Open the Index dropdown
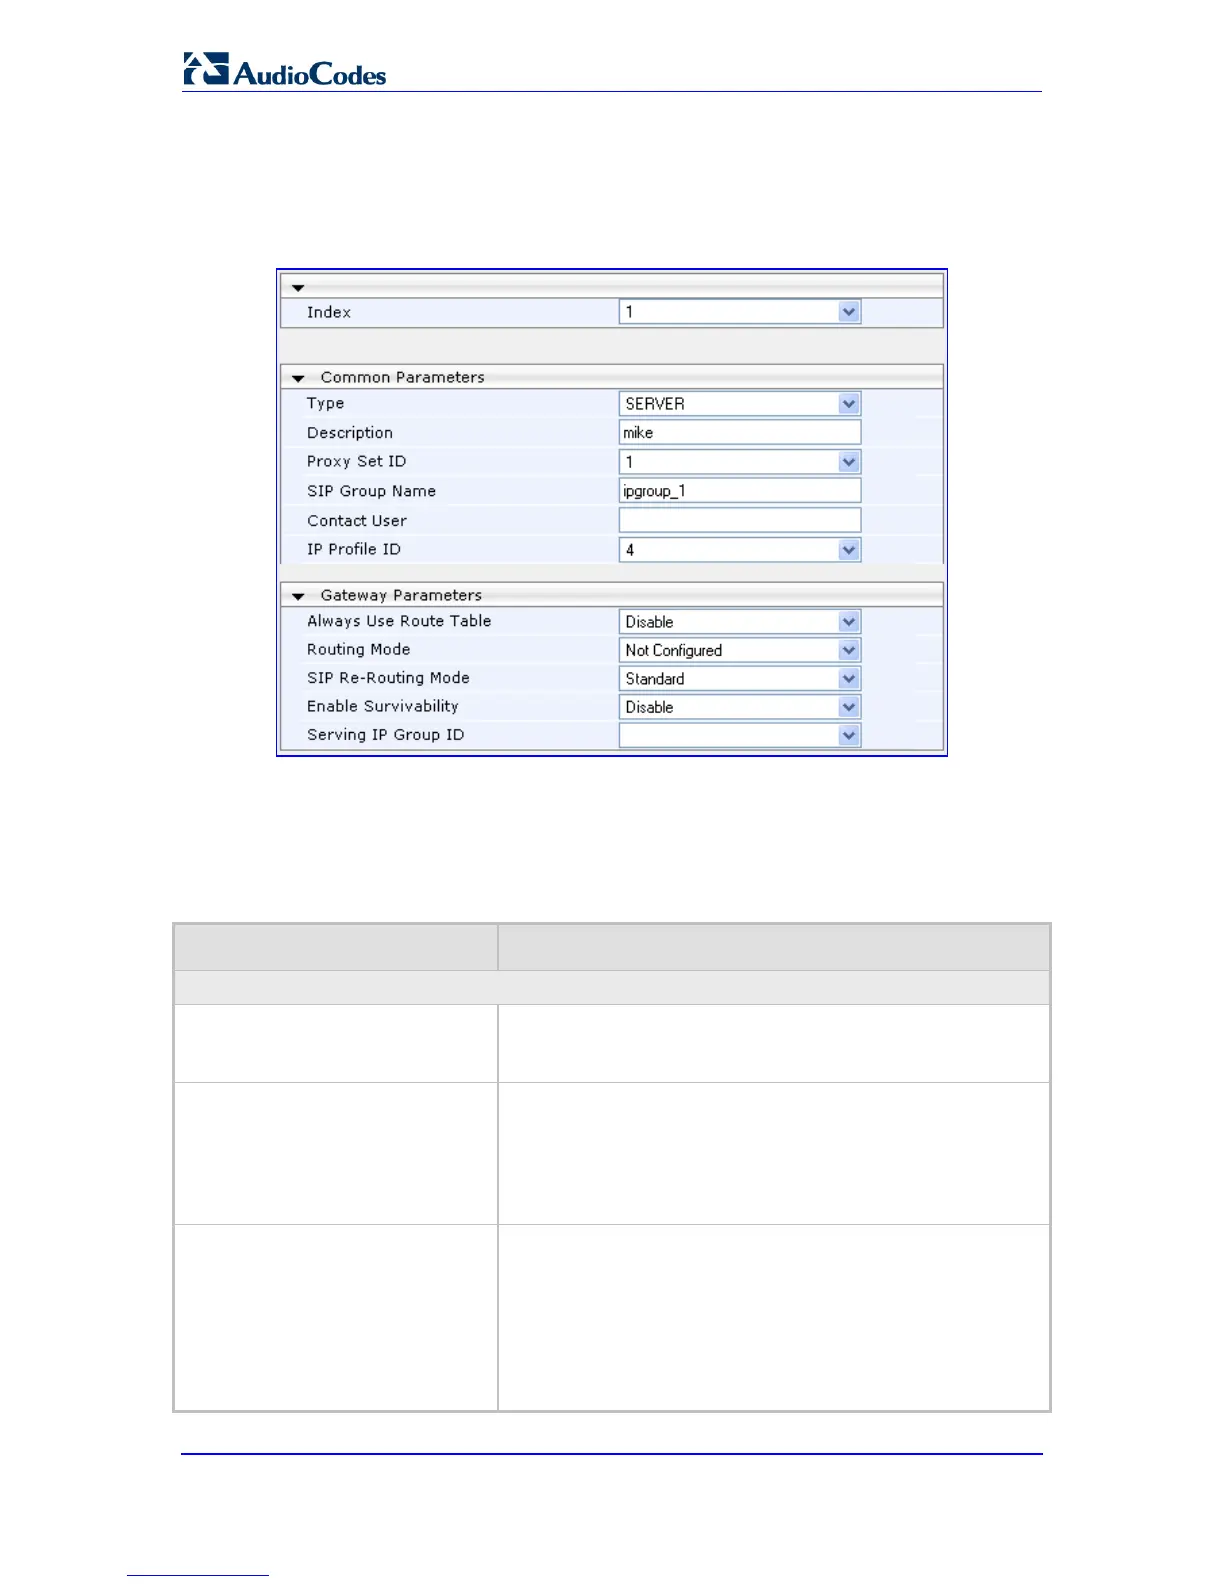Viewport: 1224px width, 1584px height. coord(739,312)
